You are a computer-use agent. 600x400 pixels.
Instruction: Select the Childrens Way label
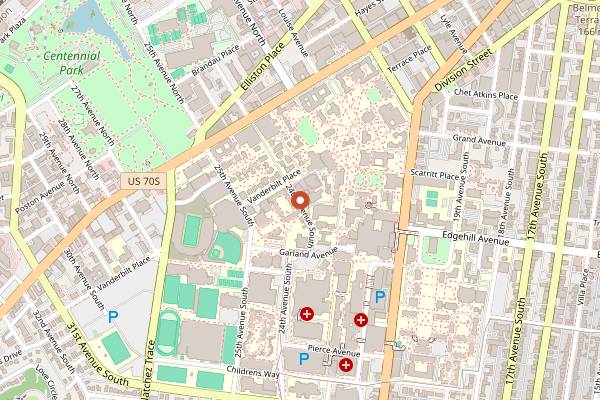253,371
